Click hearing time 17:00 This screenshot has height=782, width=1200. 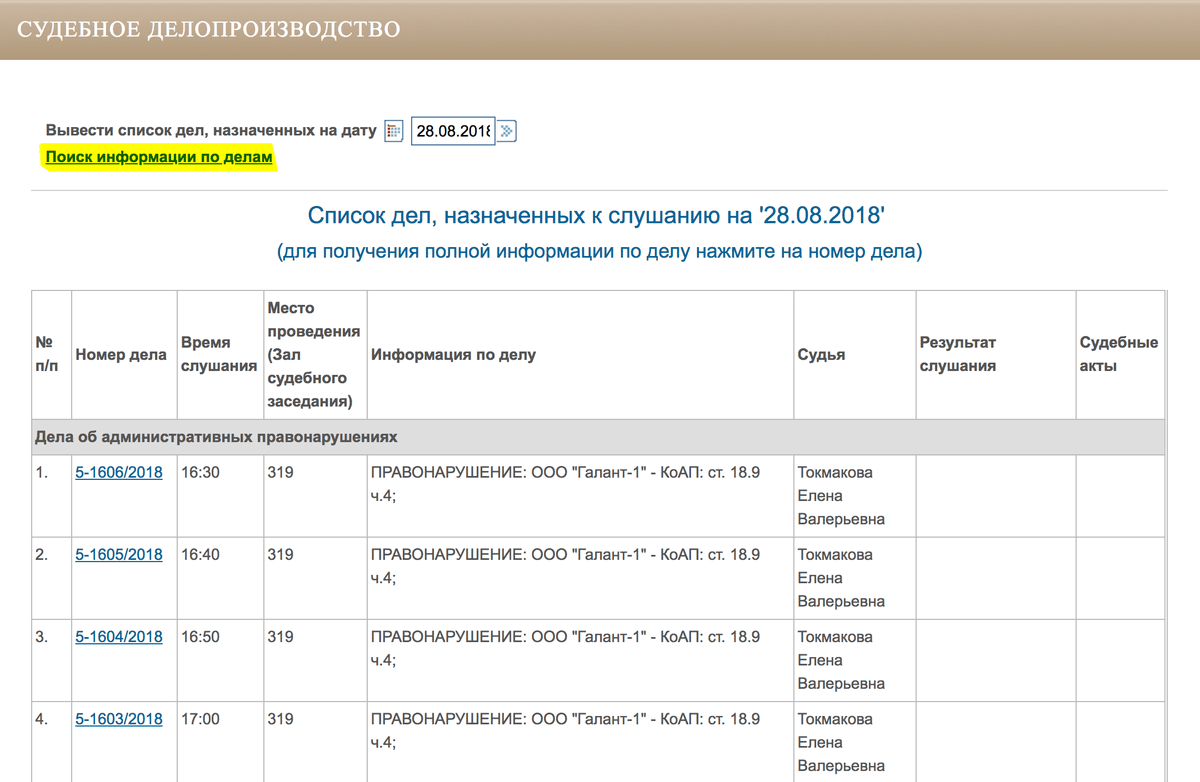(200, 718)
